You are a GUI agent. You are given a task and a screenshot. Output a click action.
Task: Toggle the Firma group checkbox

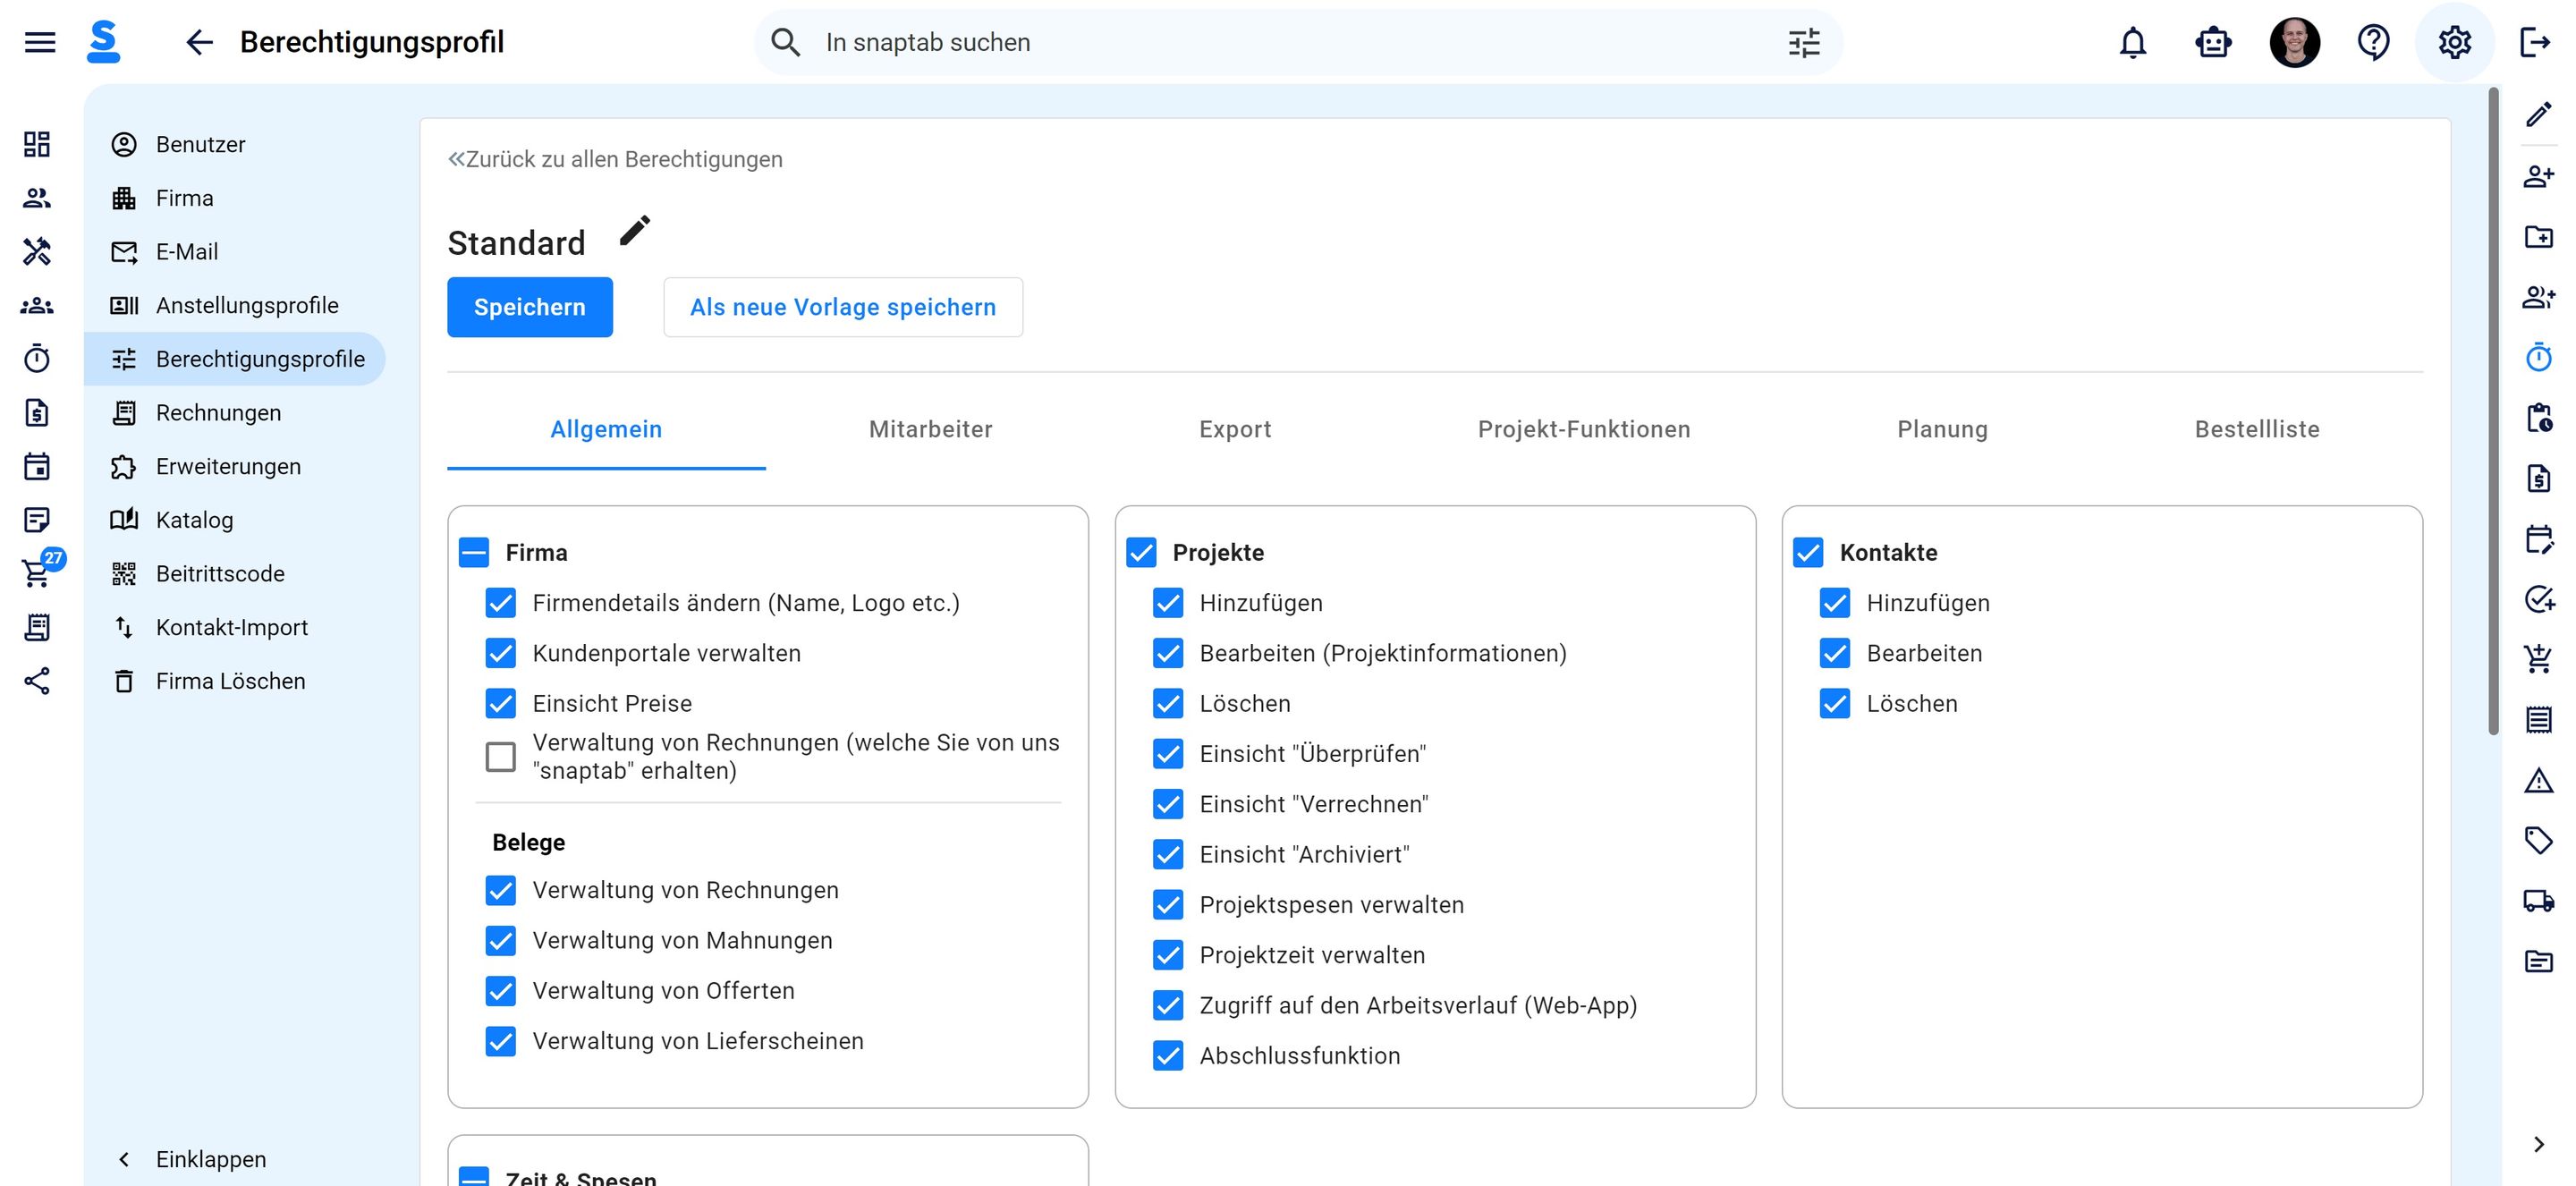474,552
